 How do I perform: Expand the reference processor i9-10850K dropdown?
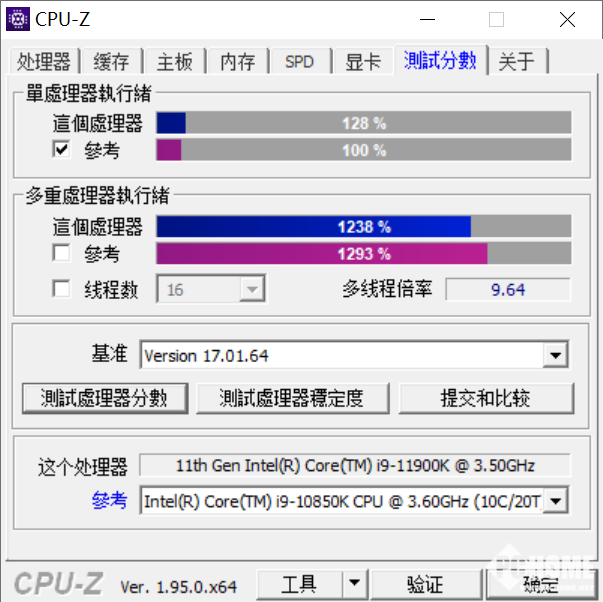click(x=556, y=500)
